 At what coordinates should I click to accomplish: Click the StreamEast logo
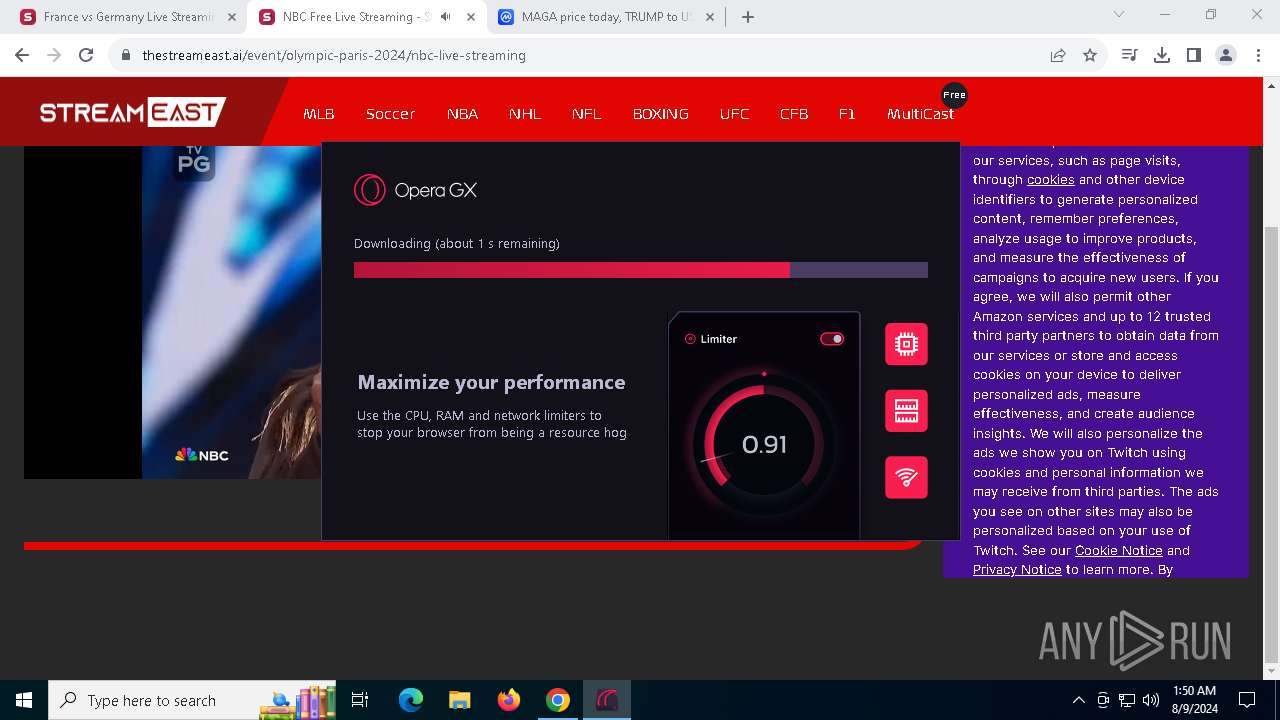click(133, 112)
